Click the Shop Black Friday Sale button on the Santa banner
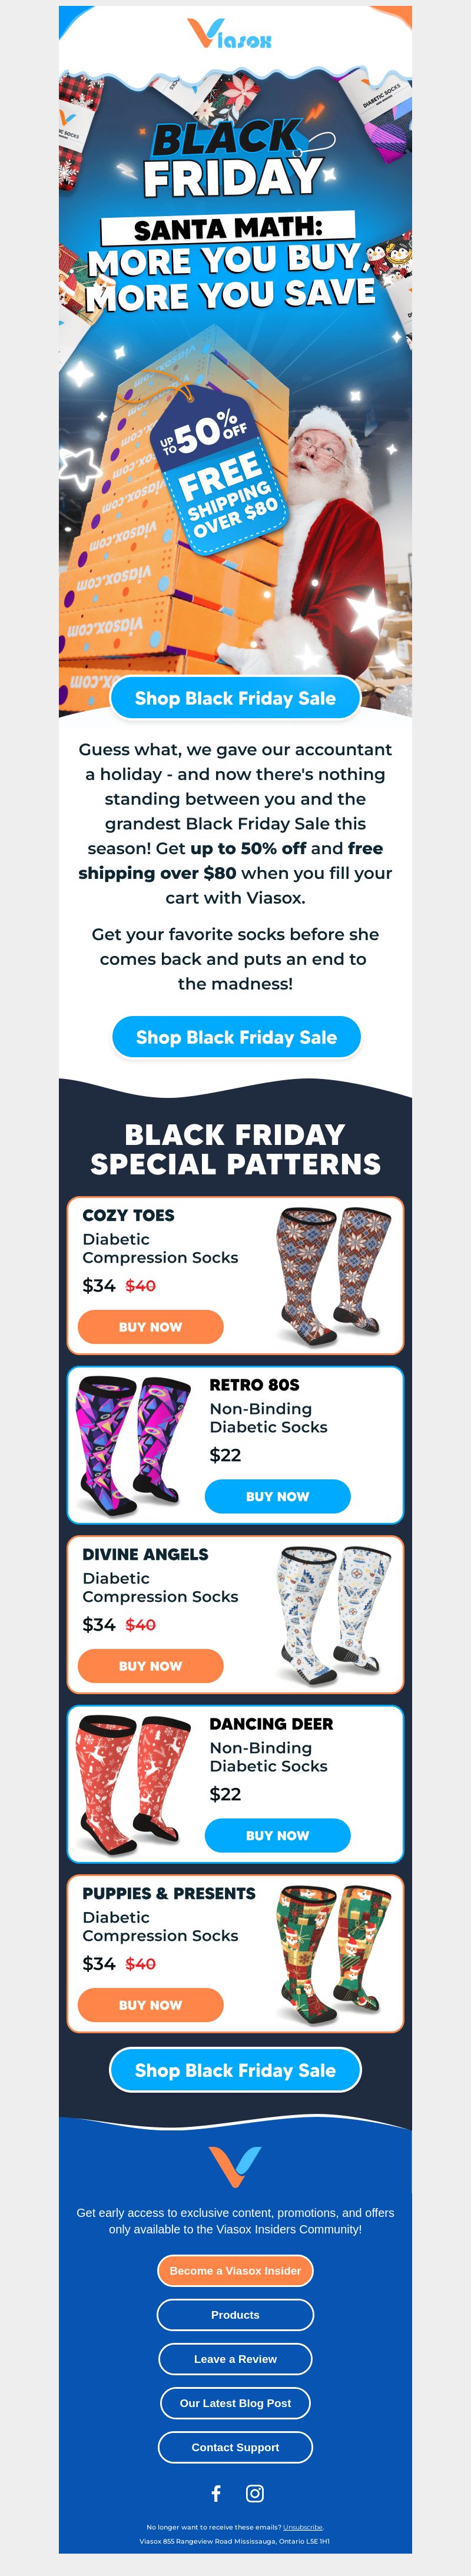 click(235, 698)
